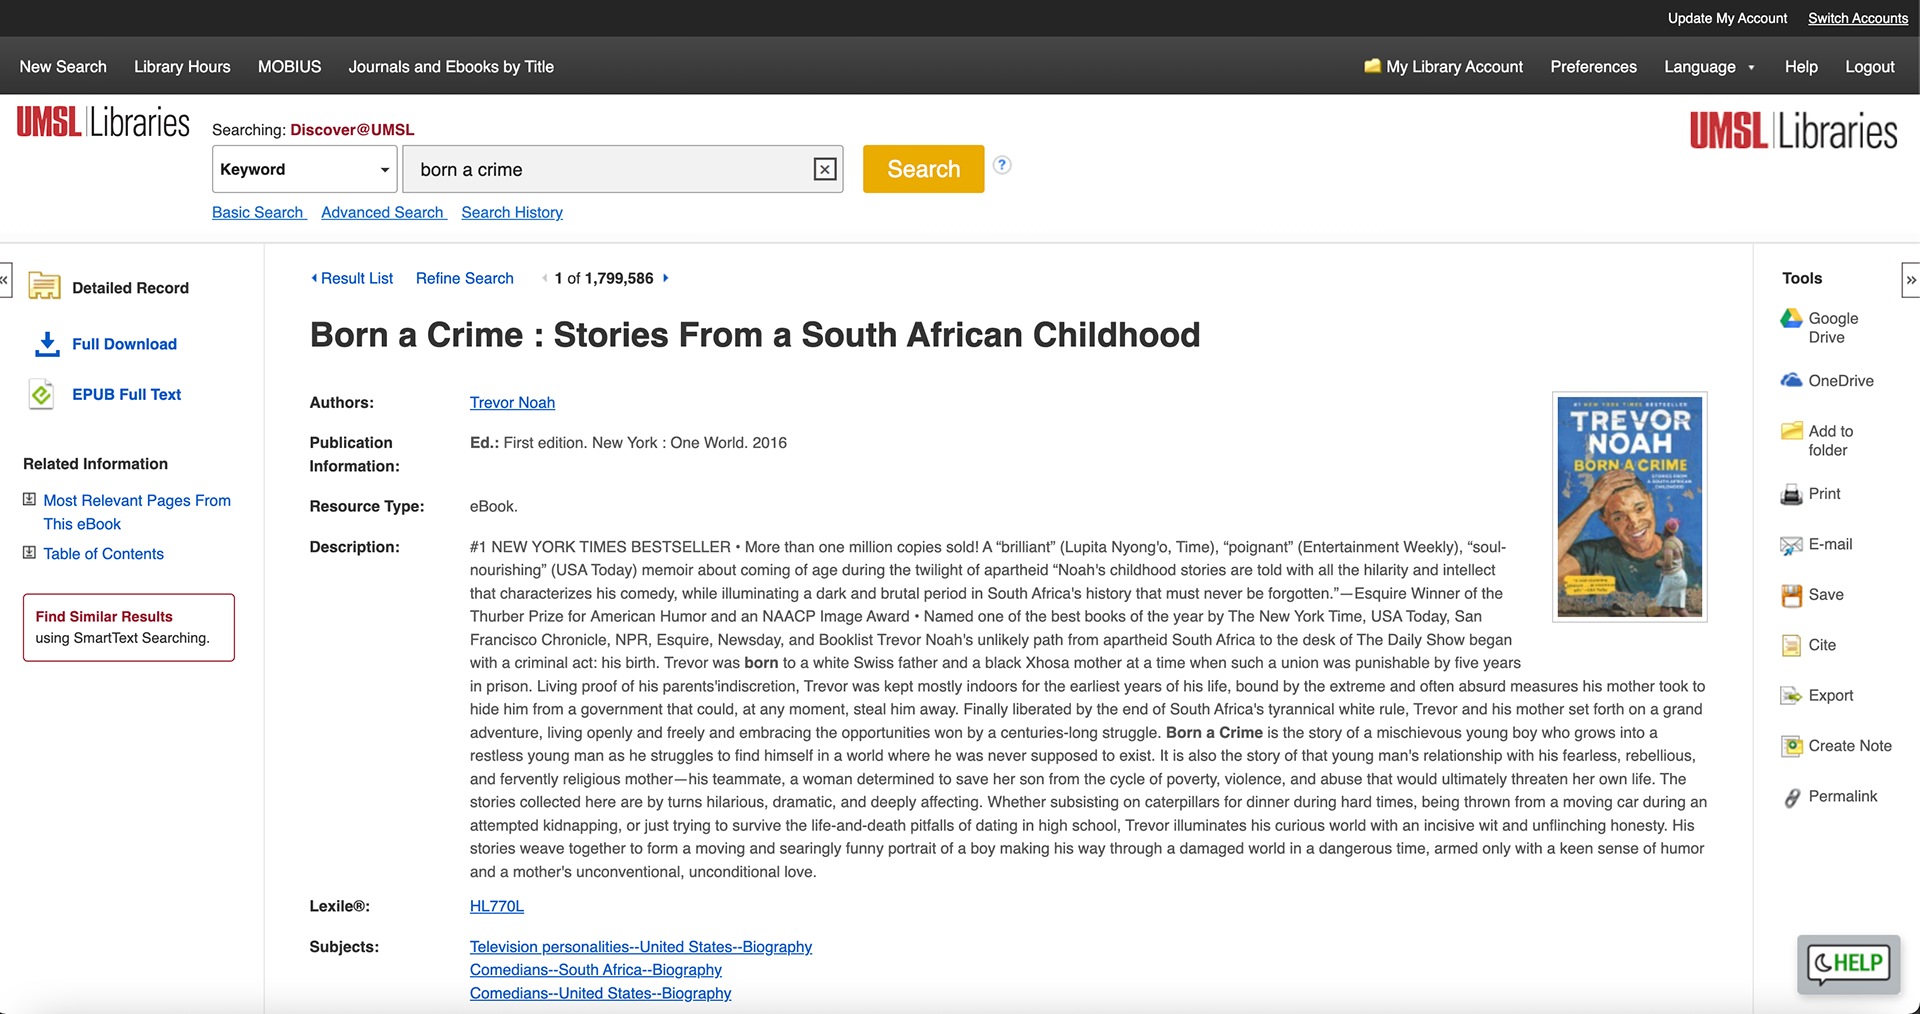This screenshot has width=1920, height=1014.
Task: Select MOBIUS in the top menu
Action: [290, 66]
